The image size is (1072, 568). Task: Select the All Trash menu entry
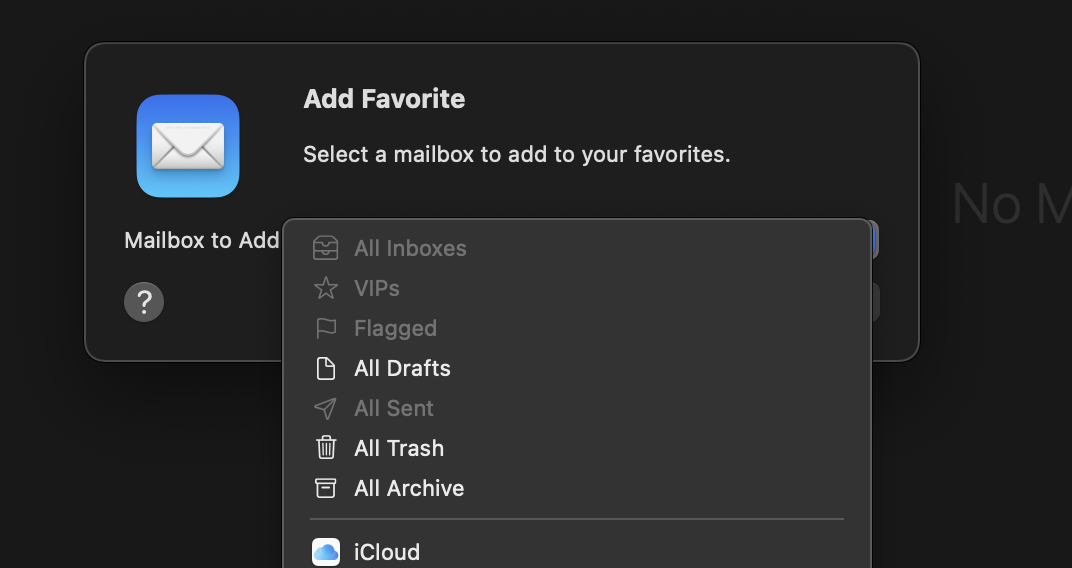(399, 448)
